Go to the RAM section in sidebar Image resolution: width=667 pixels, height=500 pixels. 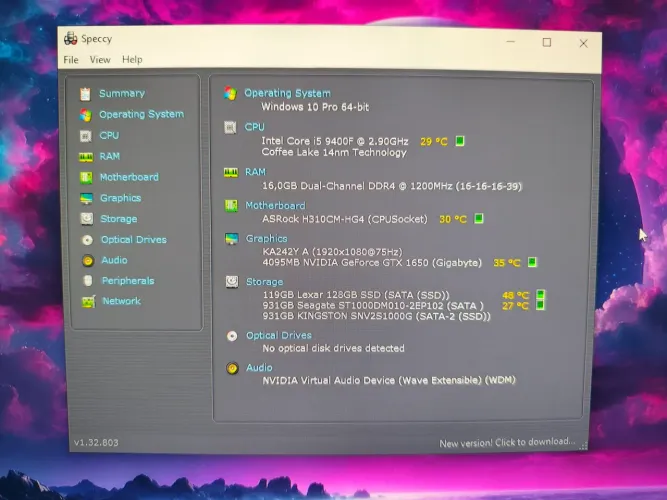point(110,157)
